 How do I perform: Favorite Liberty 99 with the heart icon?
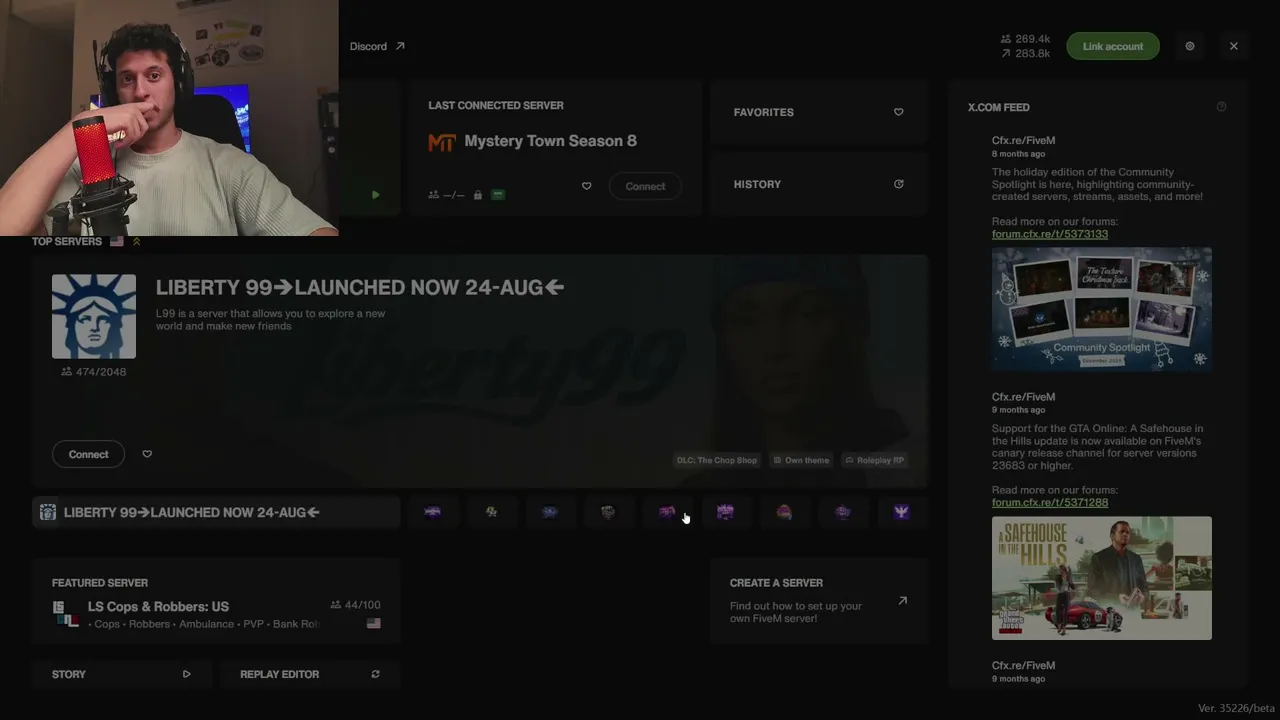(x=147, y=454)
